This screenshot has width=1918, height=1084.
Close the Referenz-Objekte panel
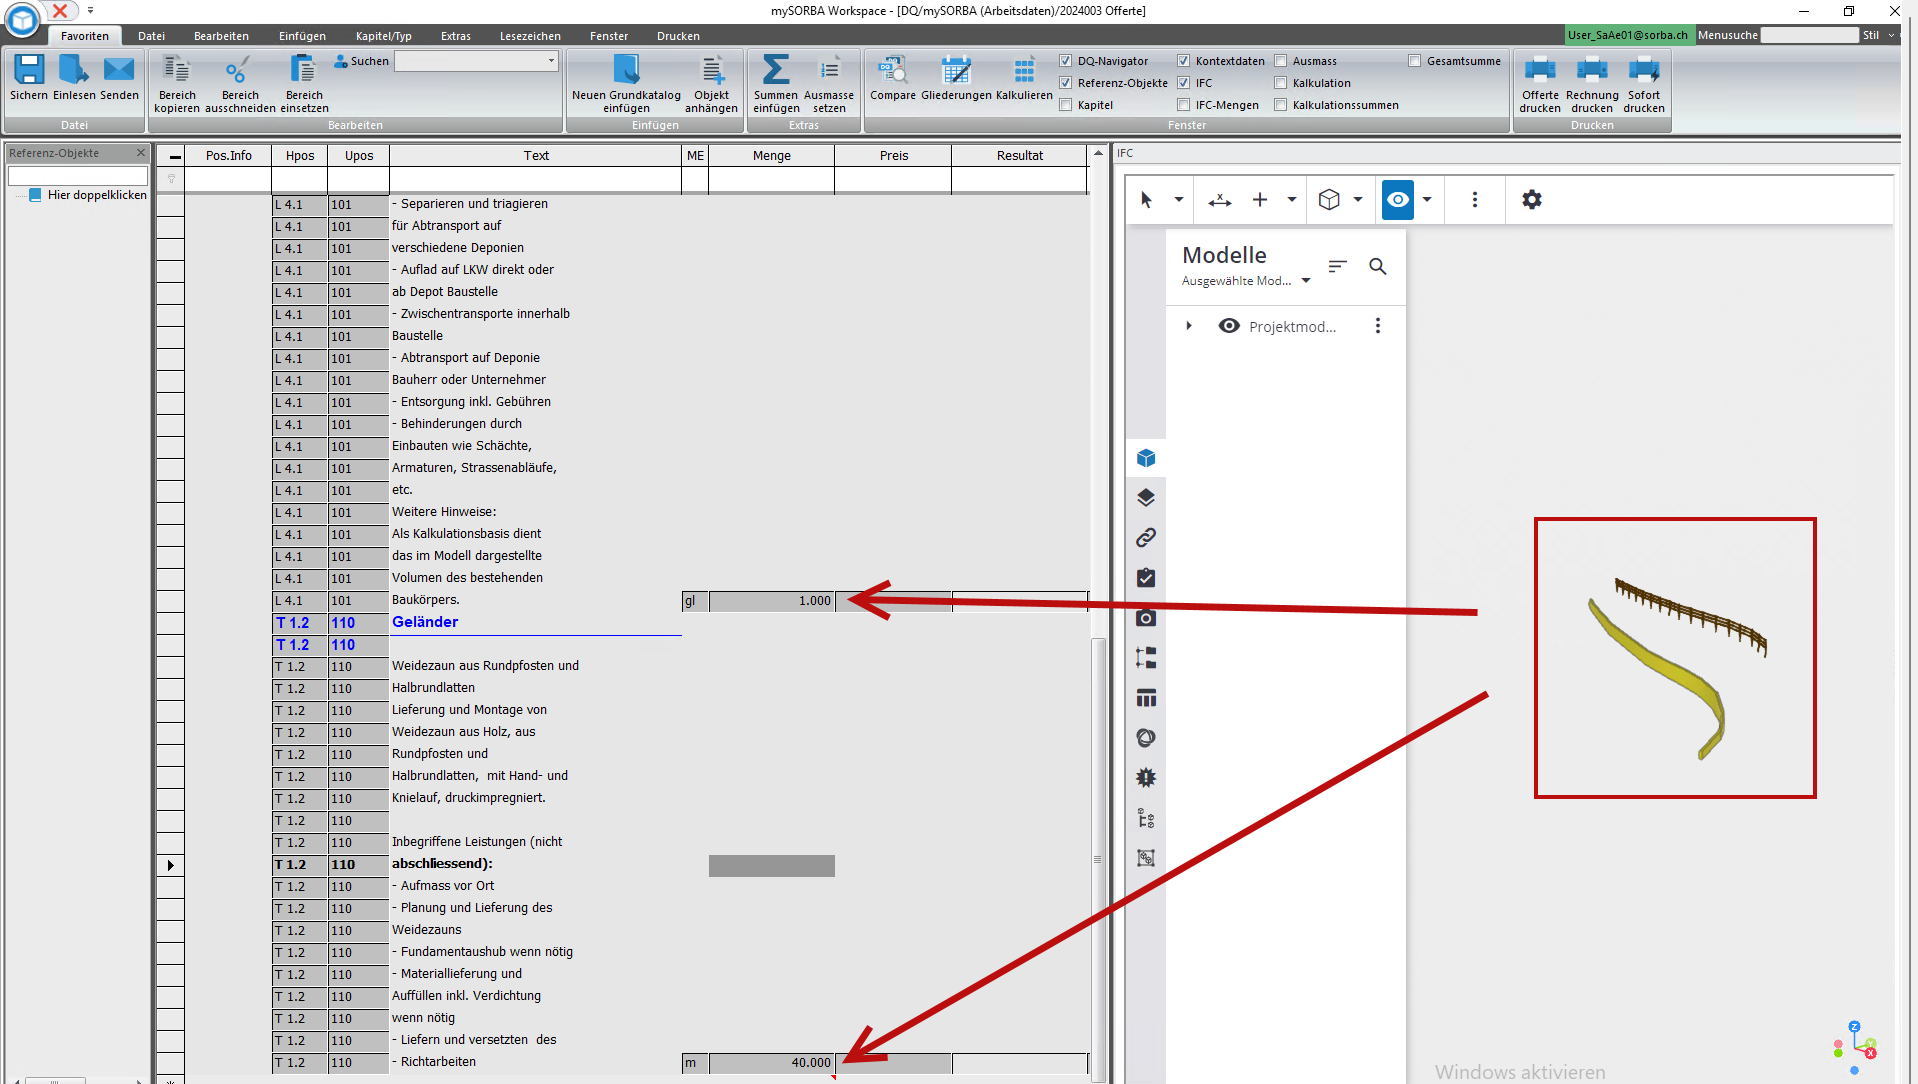click(141, 153)
